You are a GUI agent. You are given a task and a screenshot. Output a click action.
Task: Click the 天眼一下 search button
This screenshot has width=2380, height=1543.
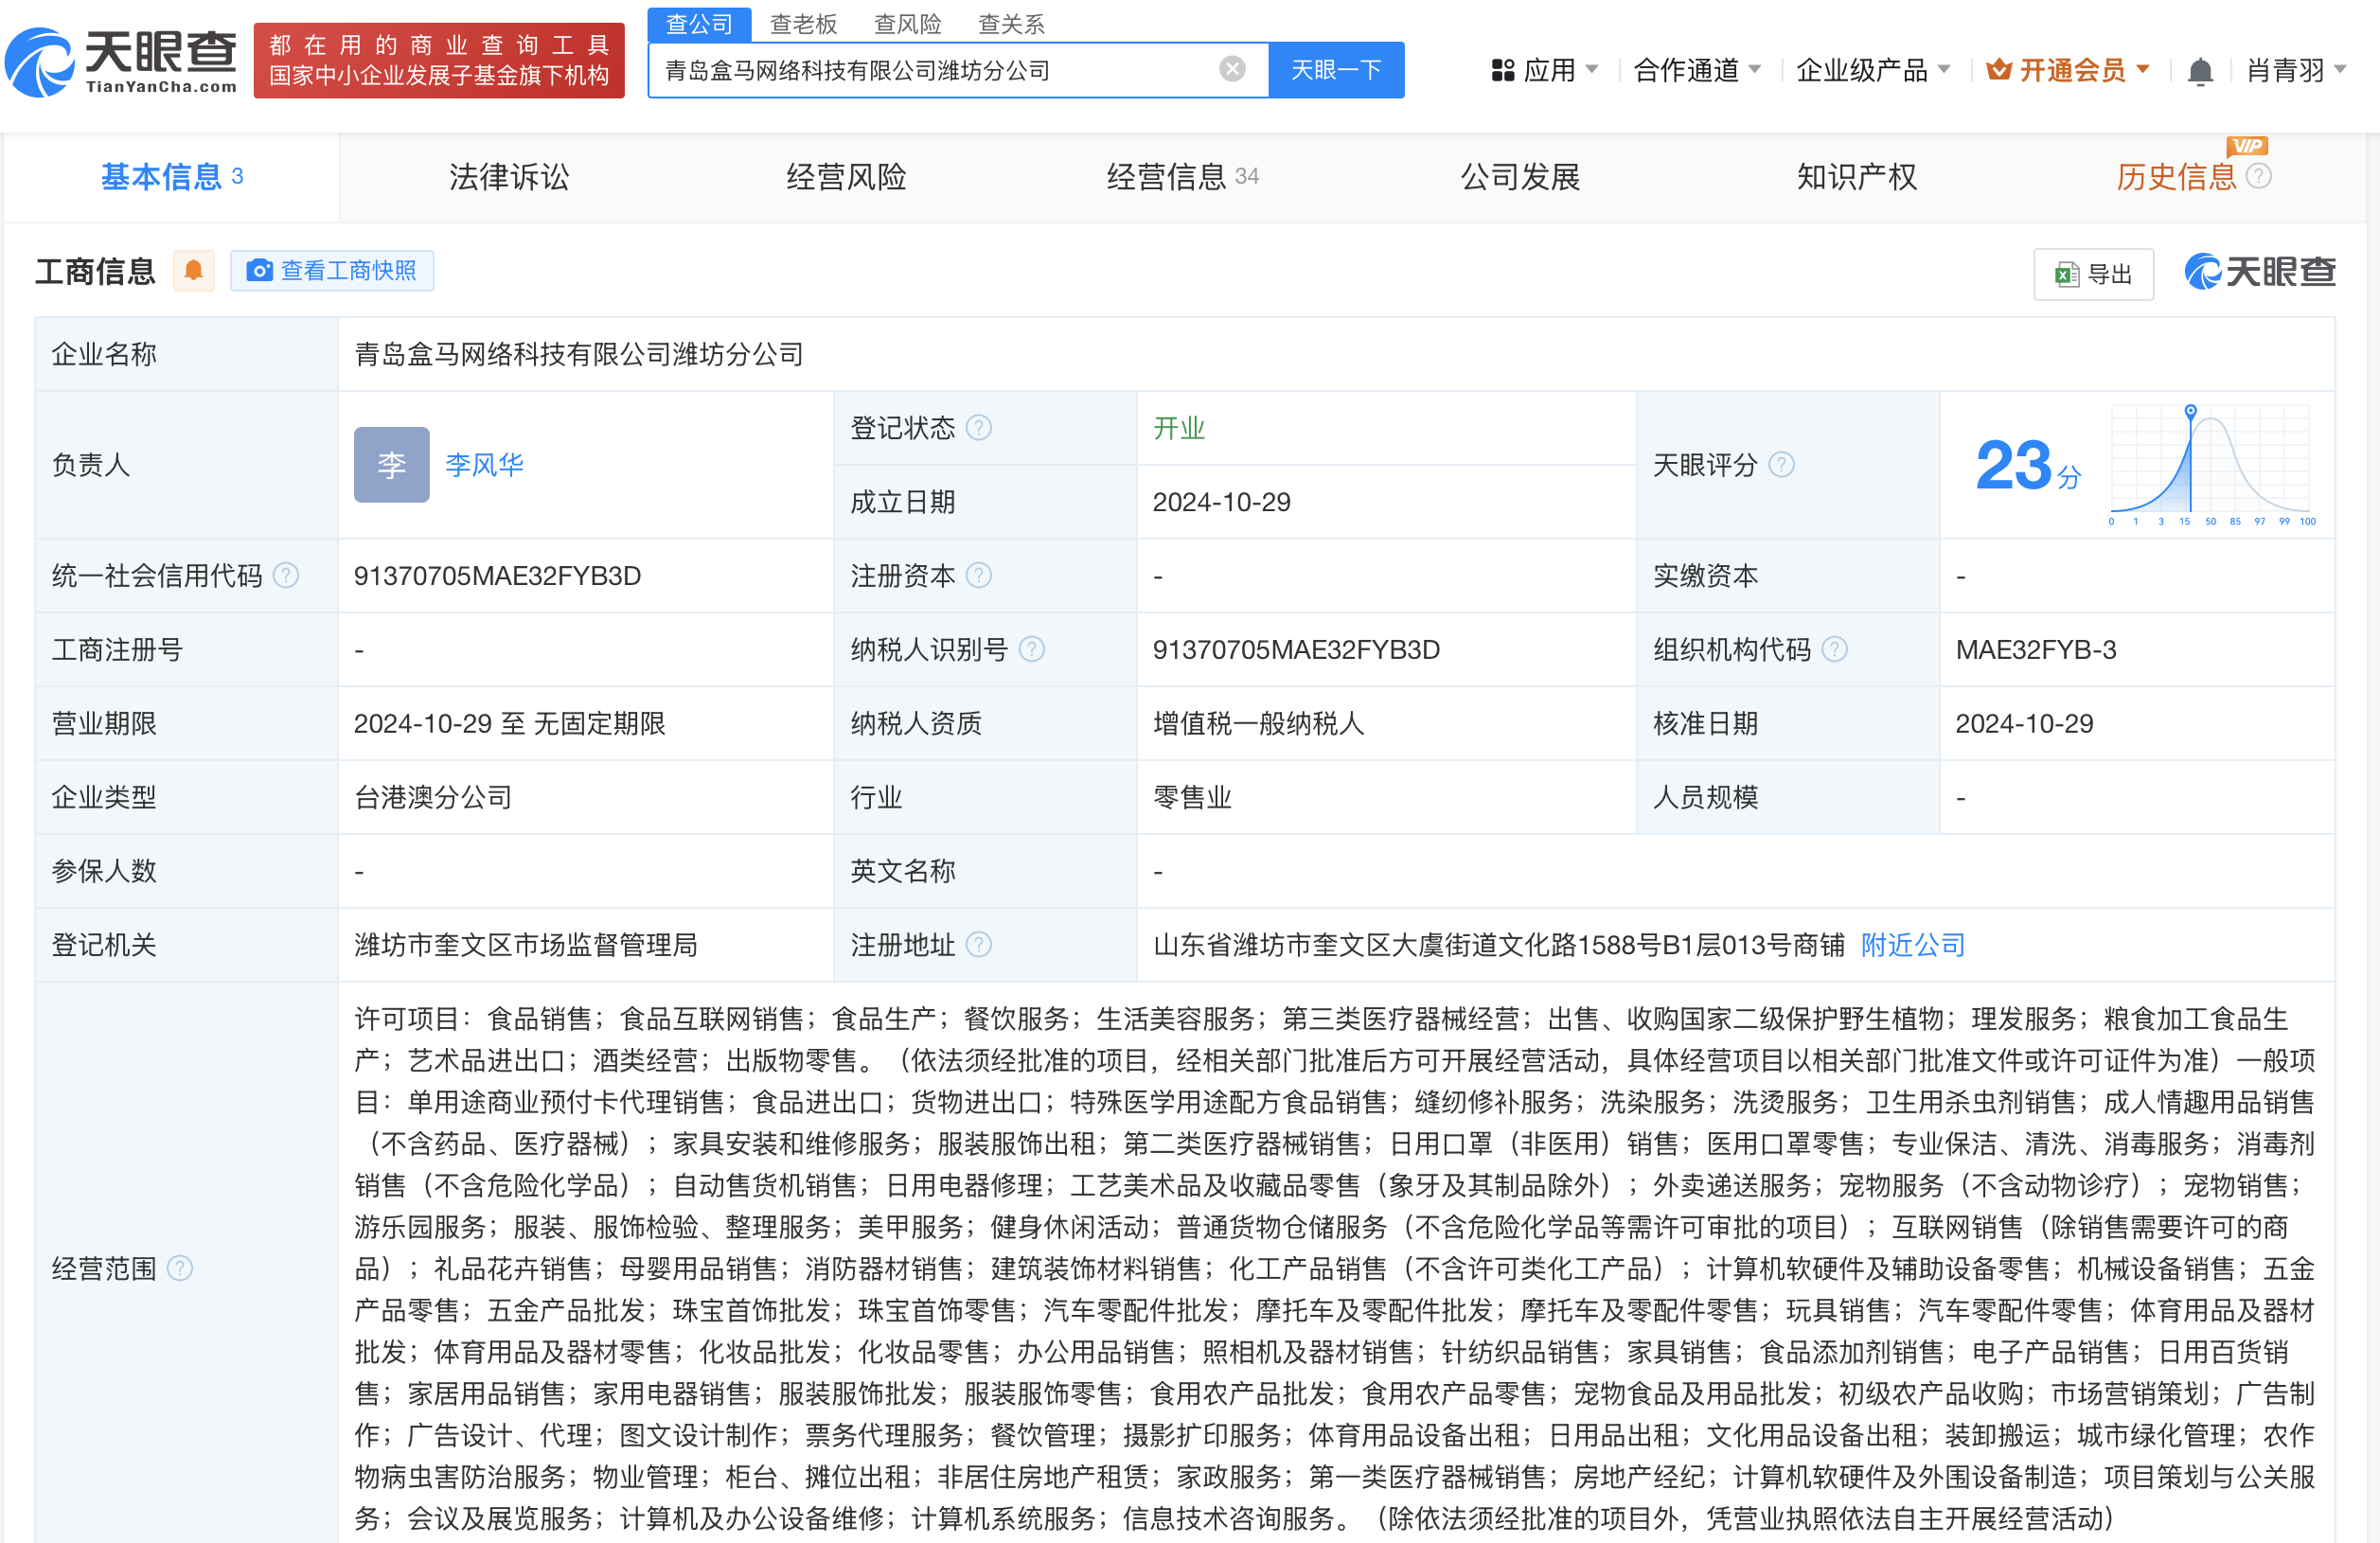[1336, 69]
